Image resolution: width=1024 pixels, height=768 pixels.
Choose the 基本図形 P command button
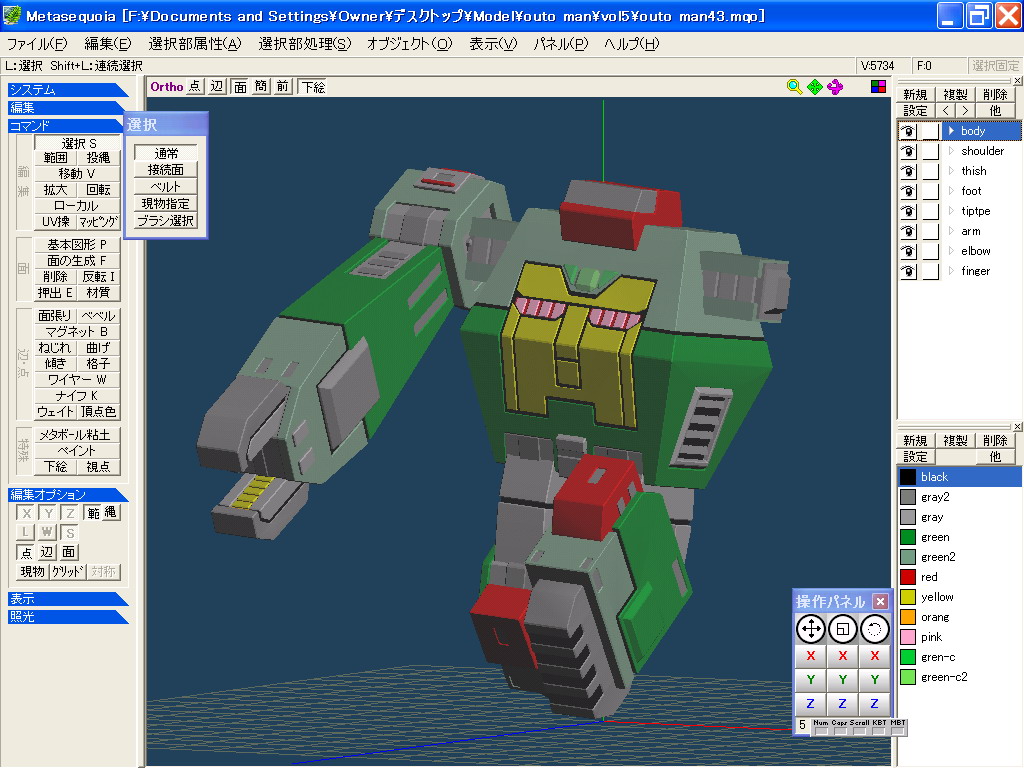[77, 245]
